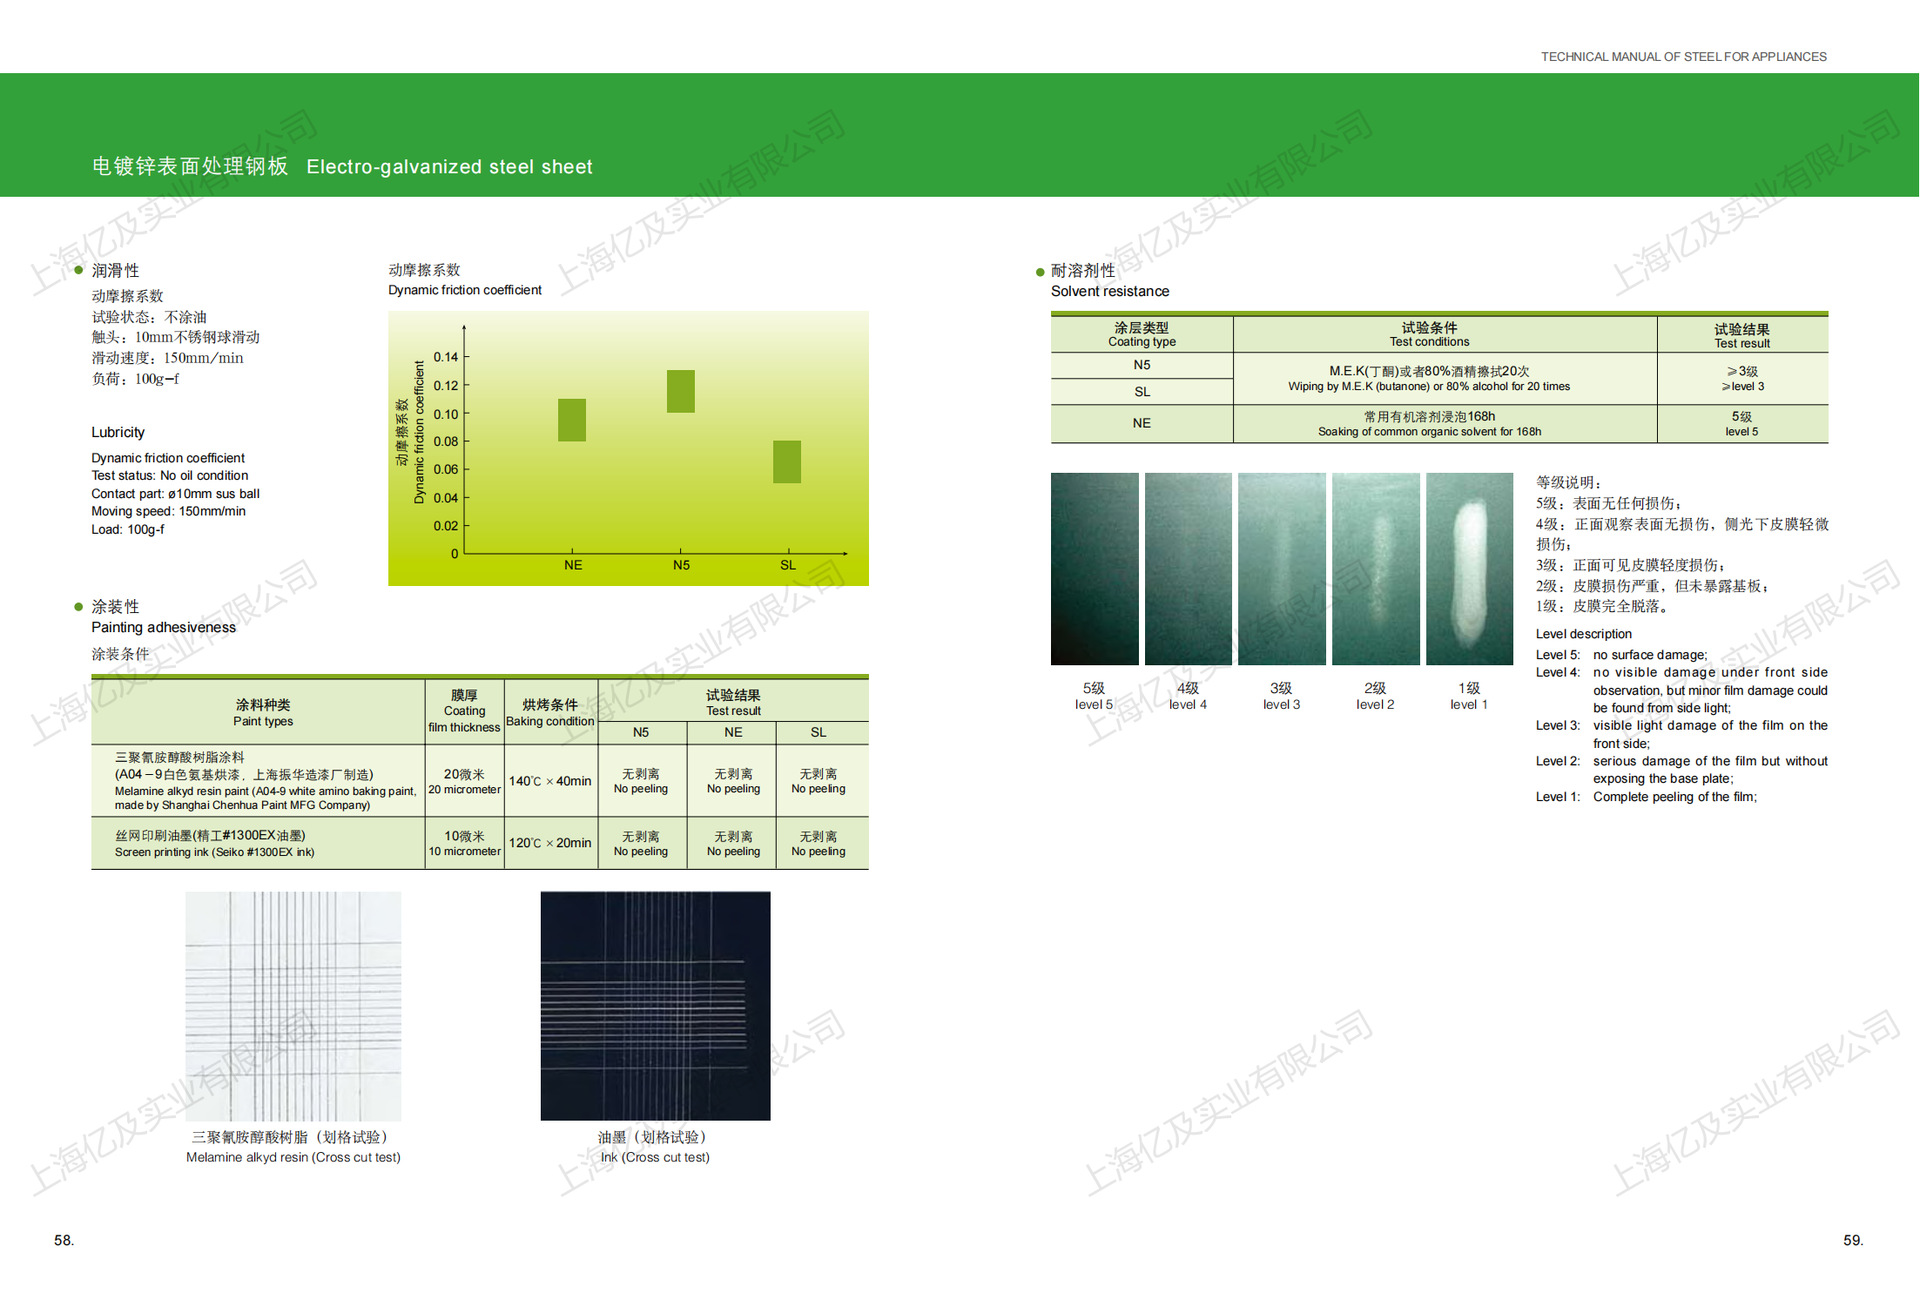This screenshot has width=1920, height=1302.
Task: Click the page number 59
Action: 1853,1240
